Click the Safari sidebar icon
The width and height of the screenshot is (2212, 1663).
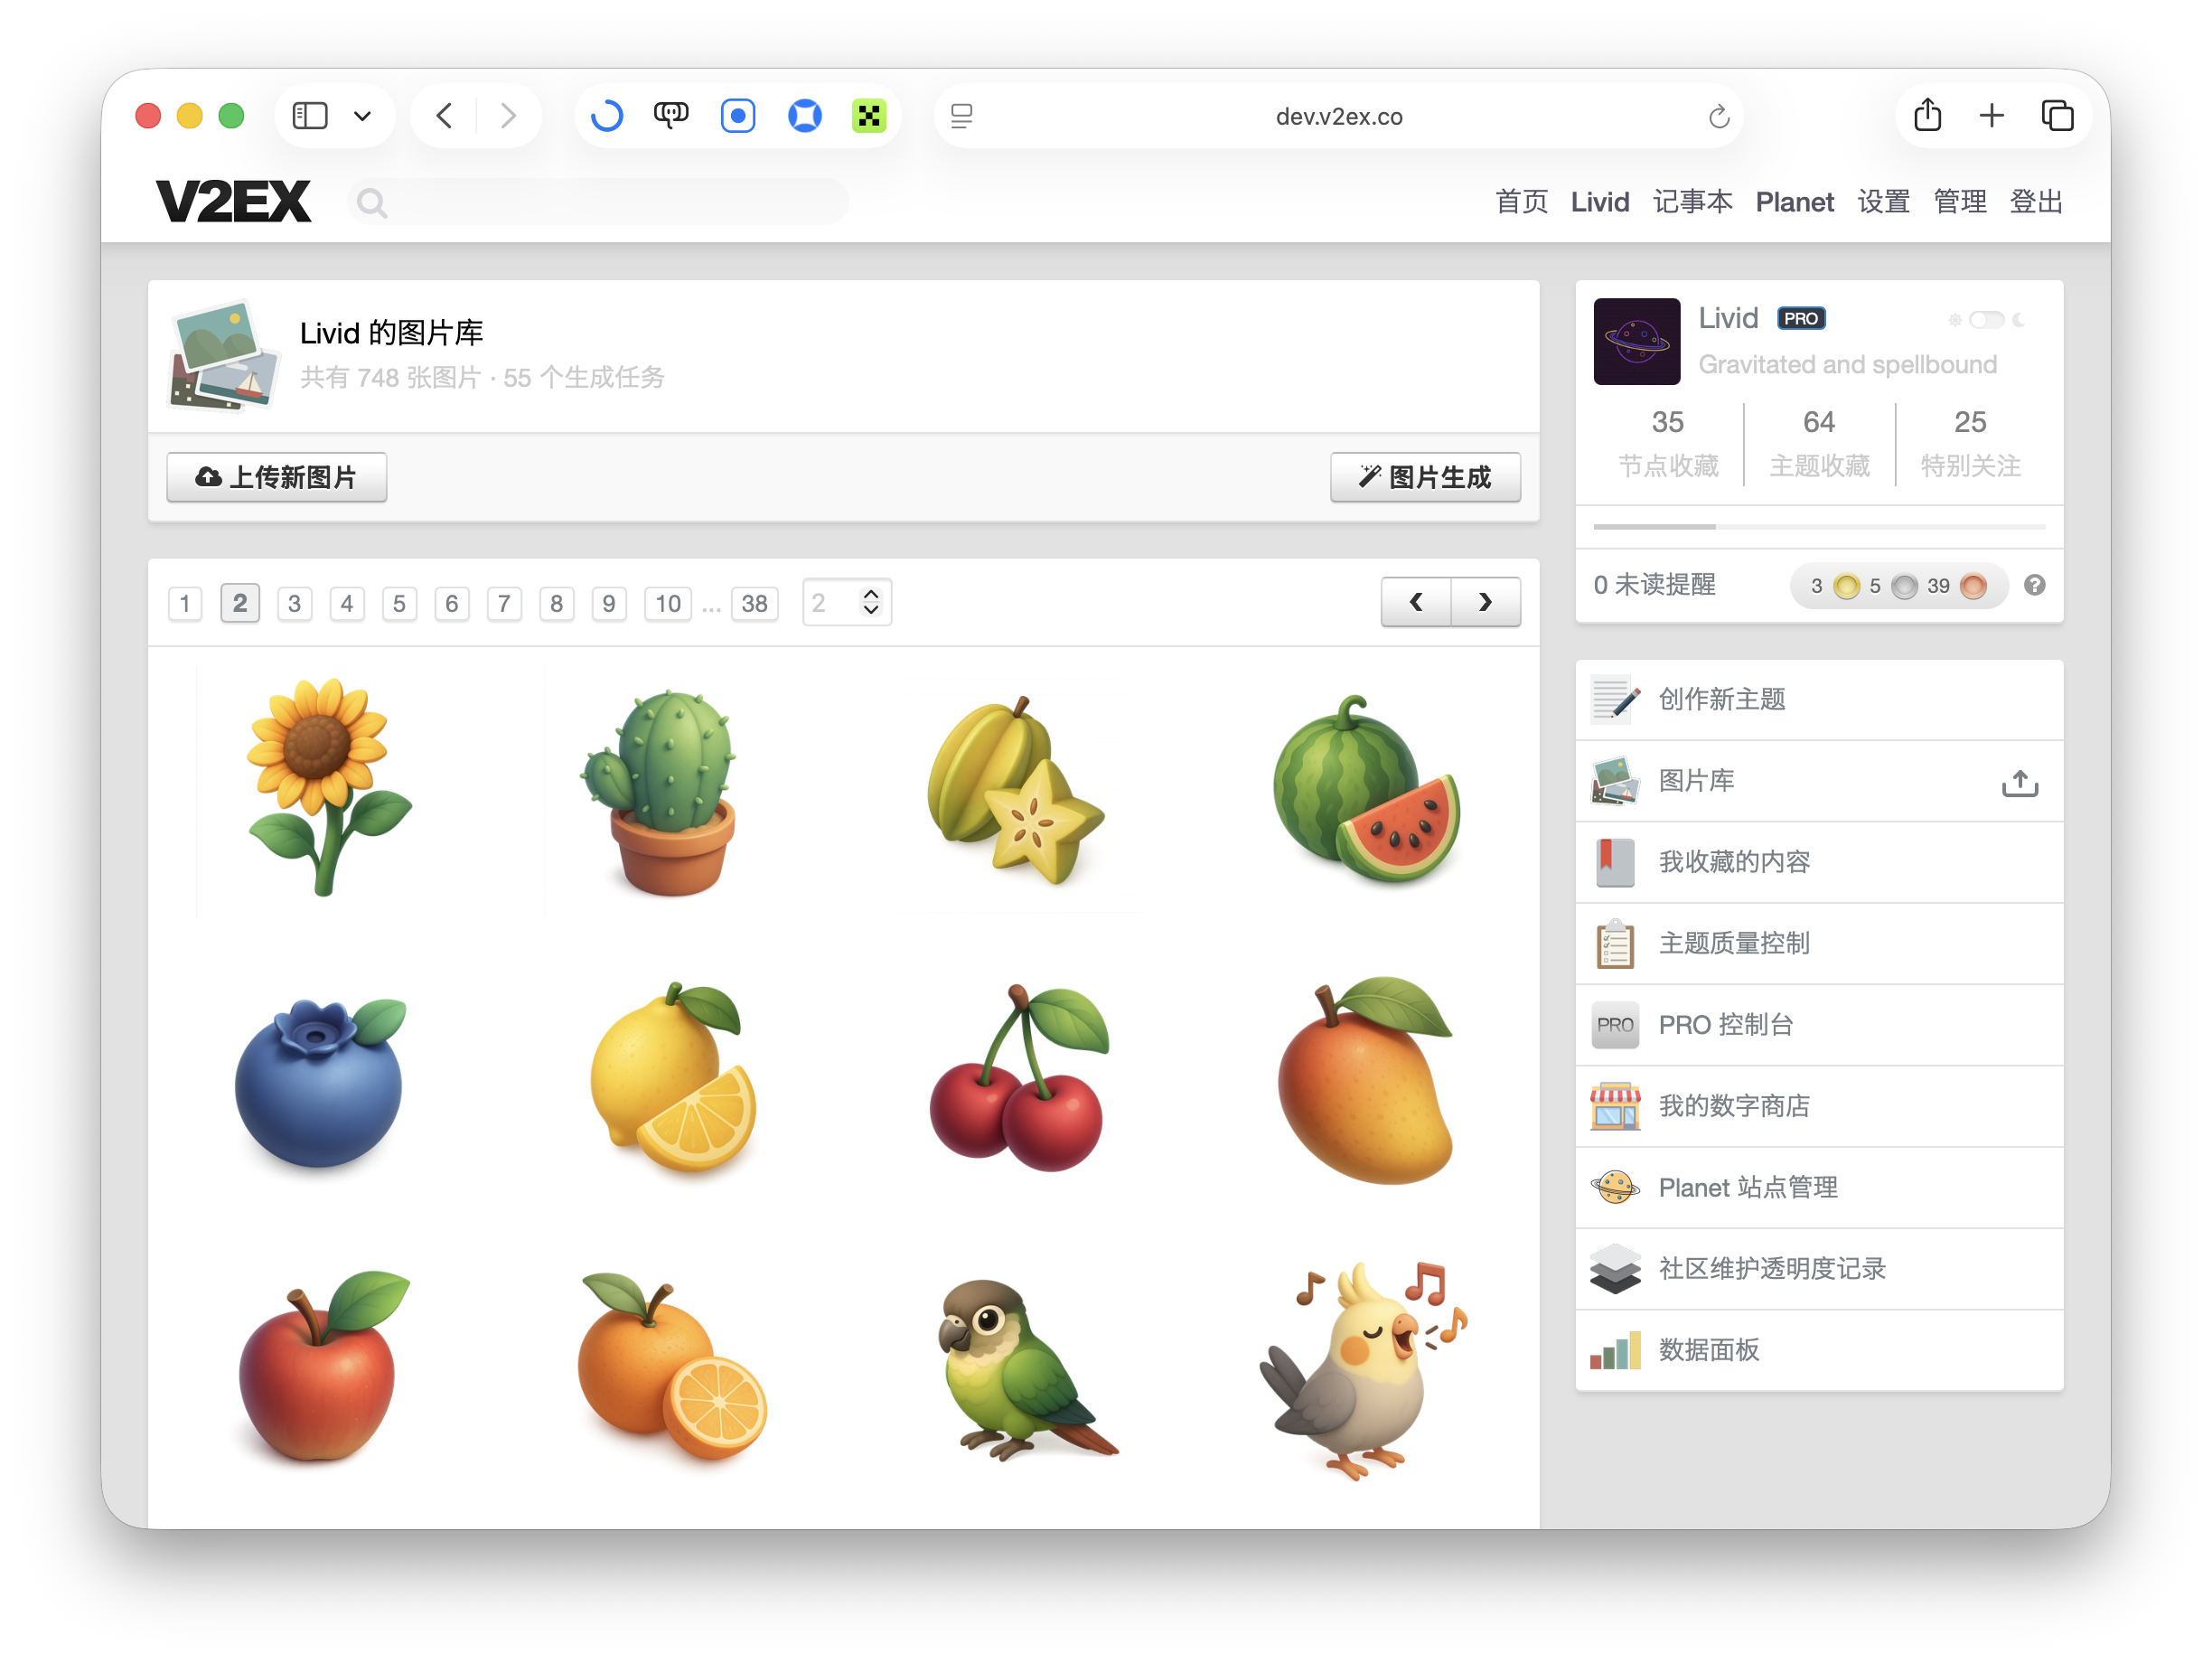click(x=310, y=116)
